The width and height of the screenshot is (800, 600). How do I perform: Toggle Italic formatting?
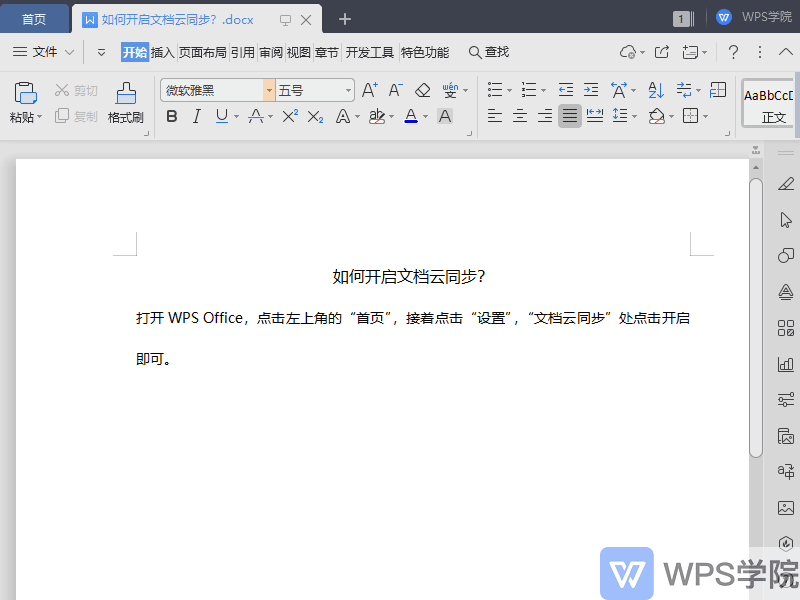click(x=197, y=117)
